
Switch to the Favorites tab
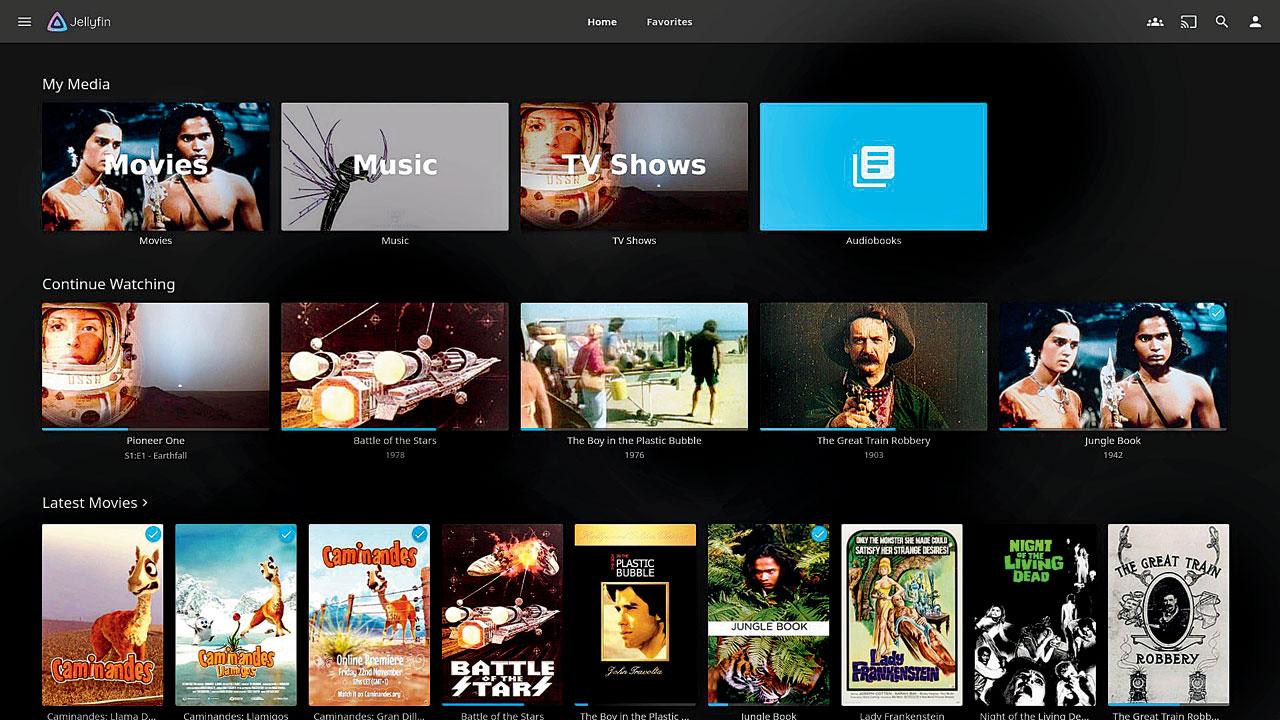click(669, 22)
